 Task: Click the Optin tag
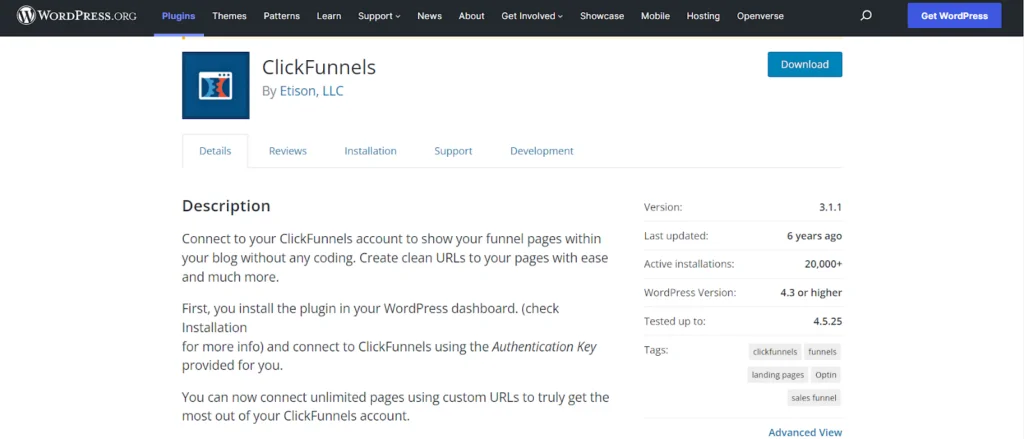[825, 375]
